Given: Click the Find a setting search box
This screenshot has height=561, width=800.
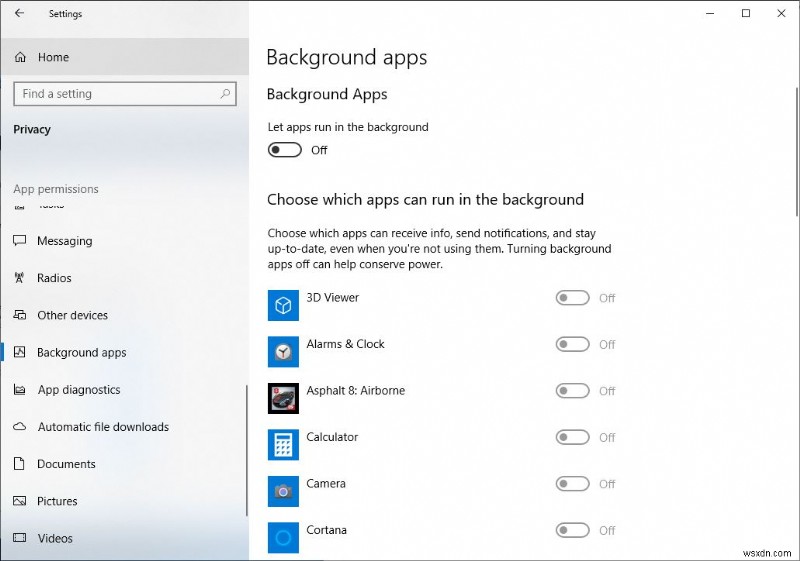Looking at the screenshot, I should pos(115,94).
